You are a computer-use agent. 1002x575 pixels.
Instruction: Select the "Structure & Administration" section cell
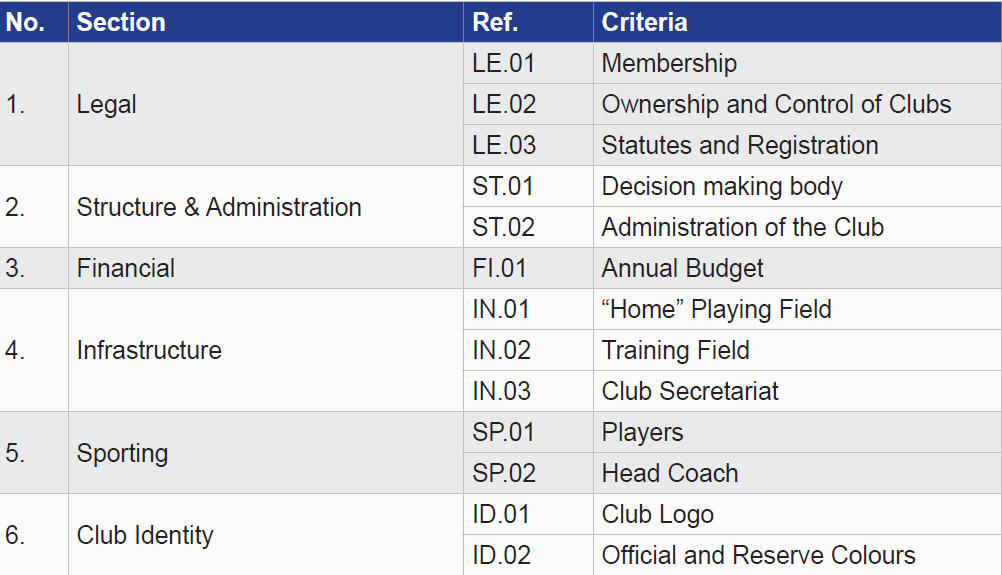click(x=219, y=207)
